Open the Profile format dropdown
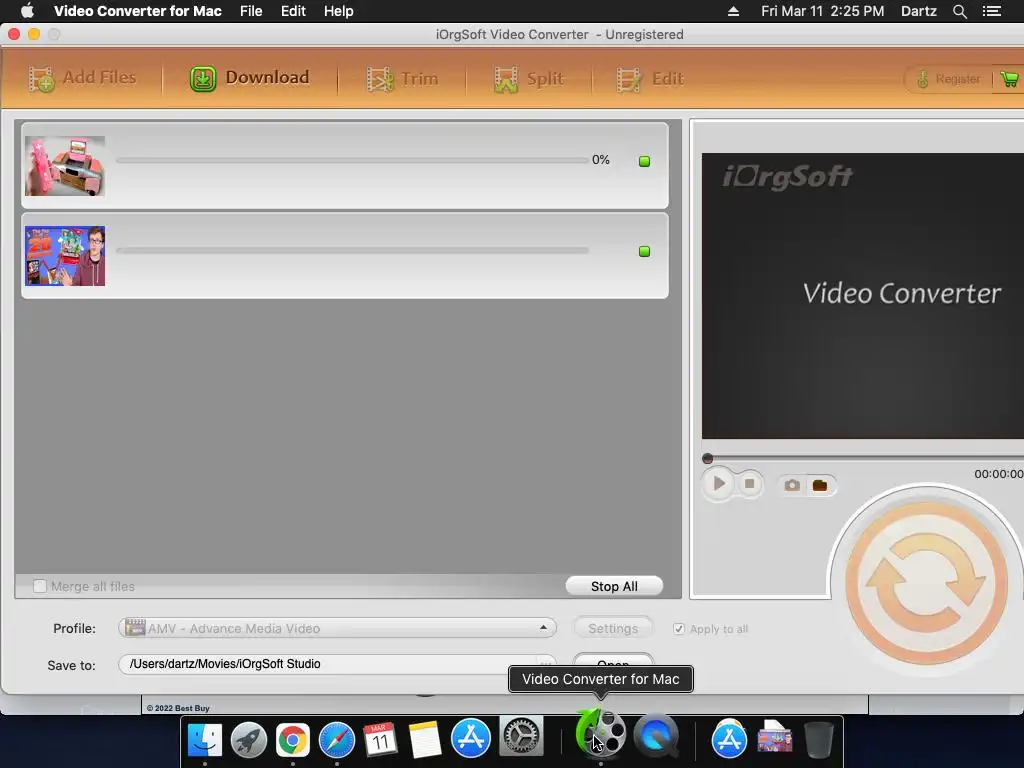The image size is (1024, 768). click(x=337, y=628)
